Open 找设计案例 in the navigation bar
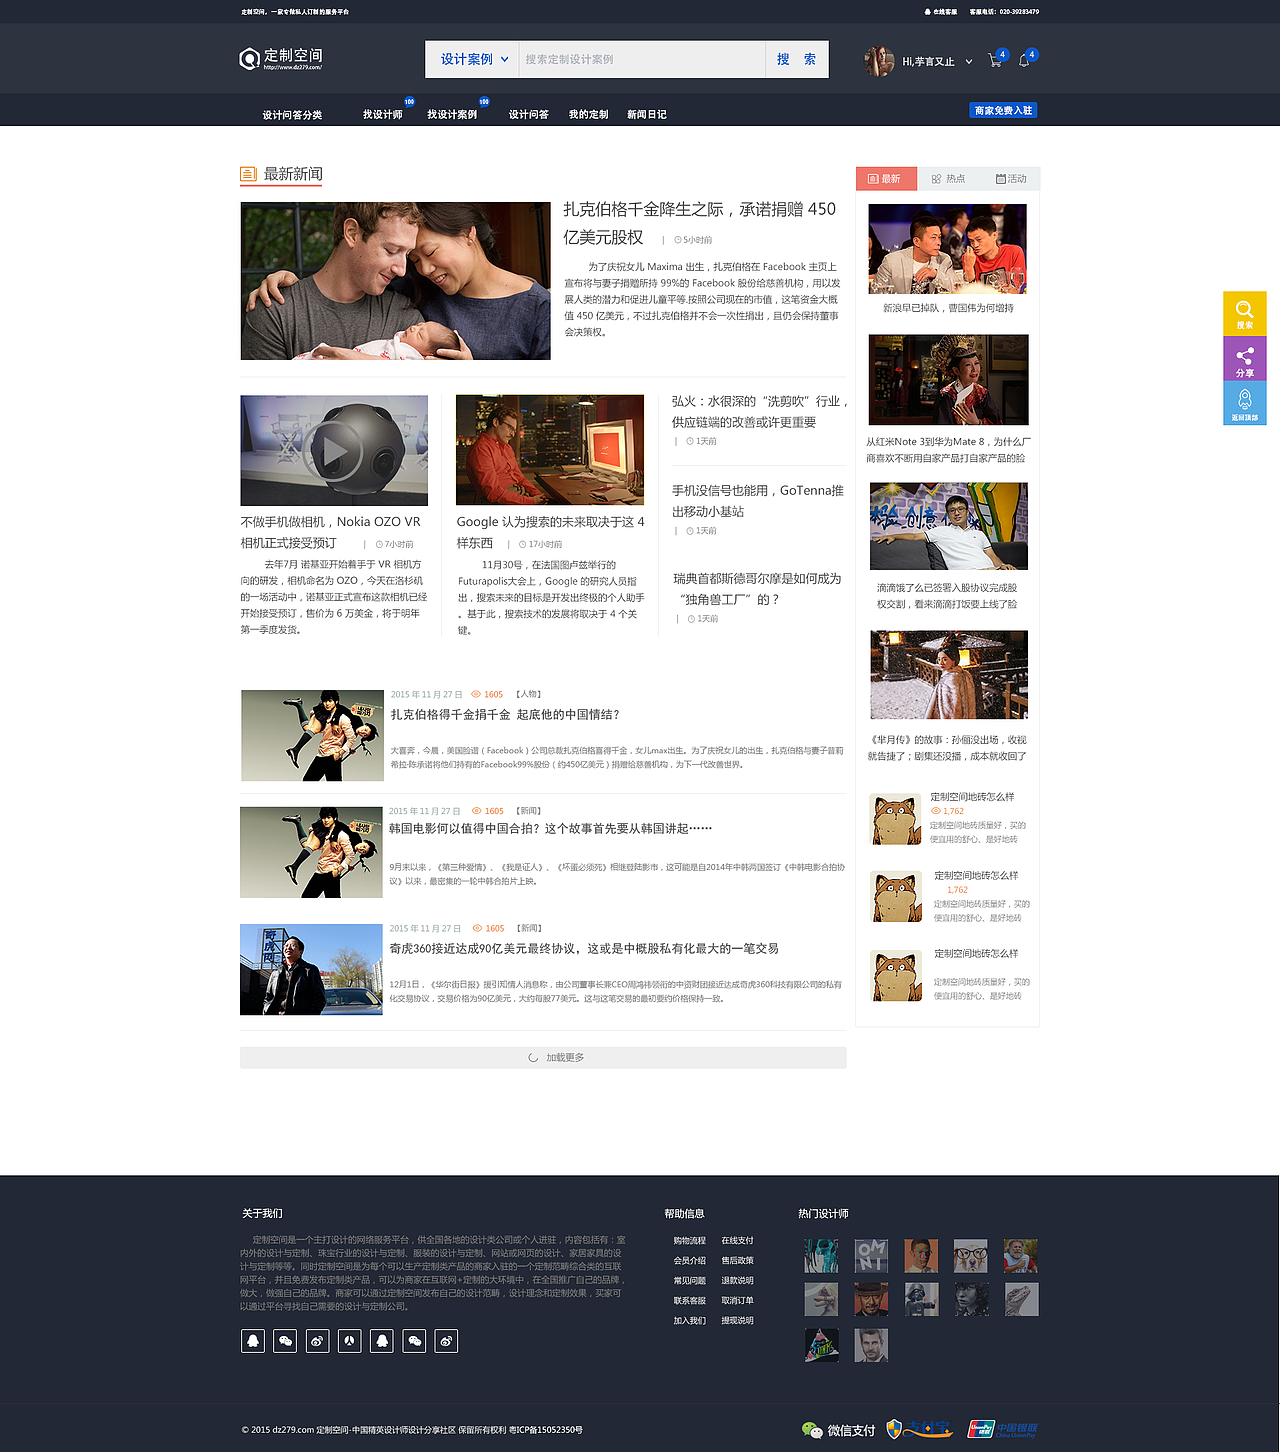This screenshot has height=1452, width=1280. tap(452, 115)
